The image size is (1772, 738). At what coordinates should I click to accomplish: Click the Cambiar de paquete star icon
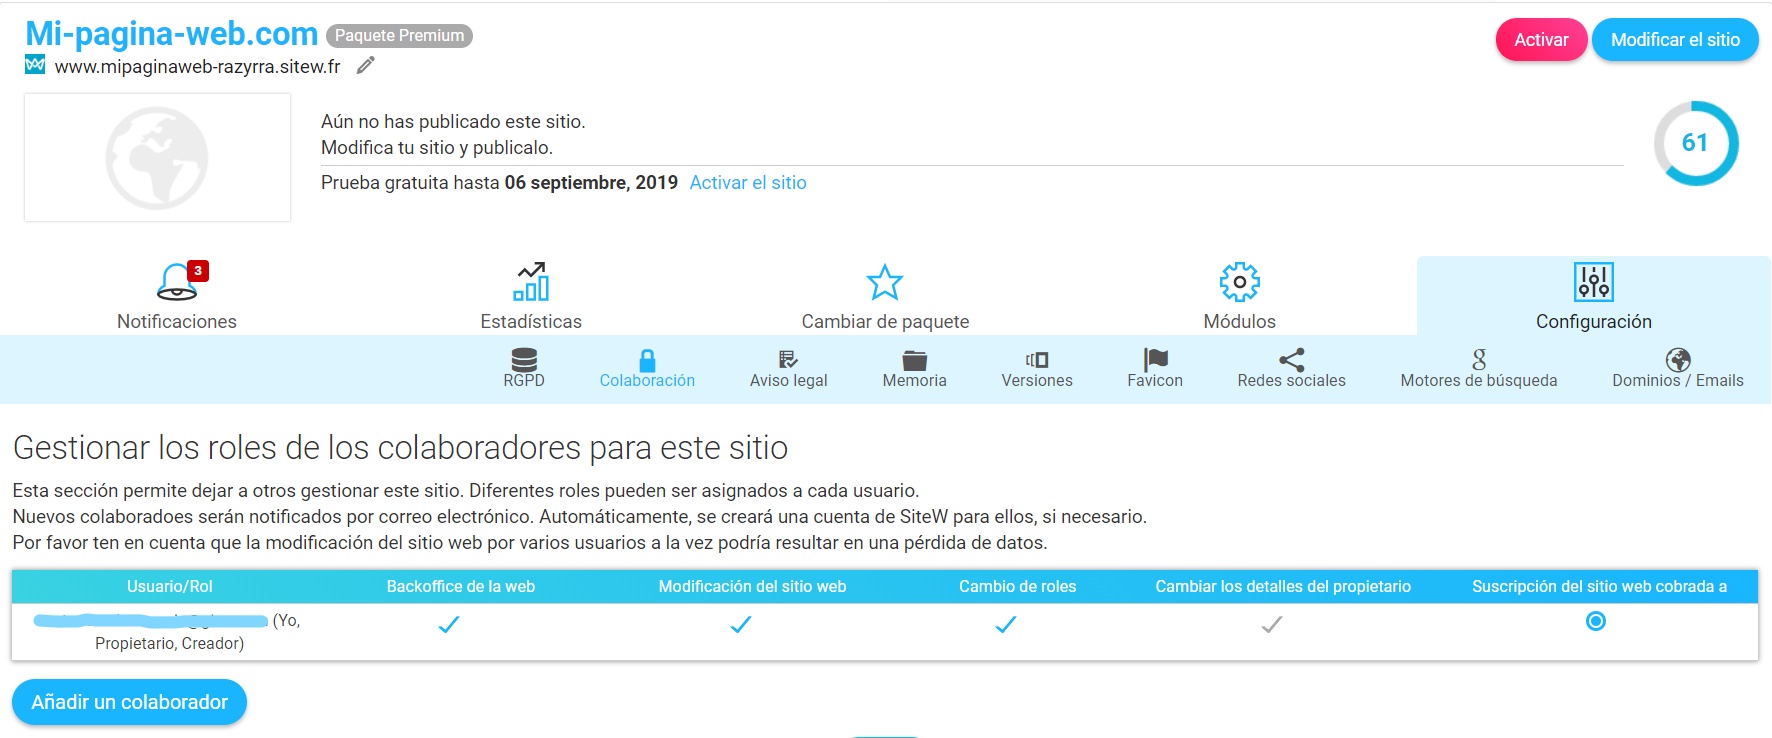pos(885,282)
